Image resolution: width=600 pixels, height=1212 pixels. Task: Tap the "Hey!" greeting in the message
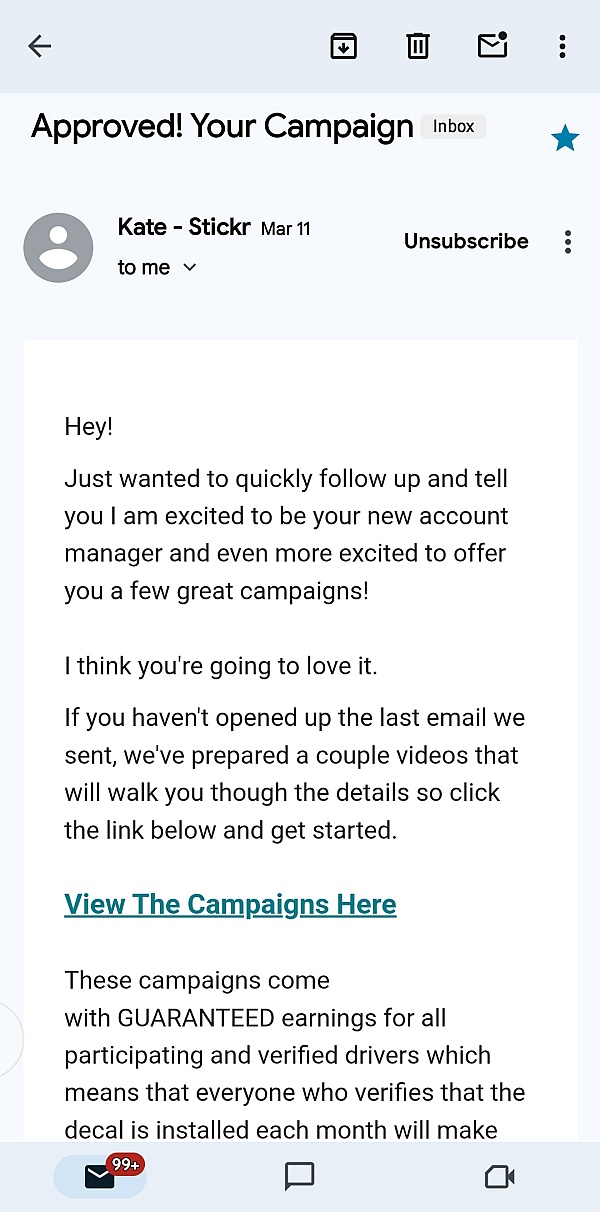[x=89, y=427]
